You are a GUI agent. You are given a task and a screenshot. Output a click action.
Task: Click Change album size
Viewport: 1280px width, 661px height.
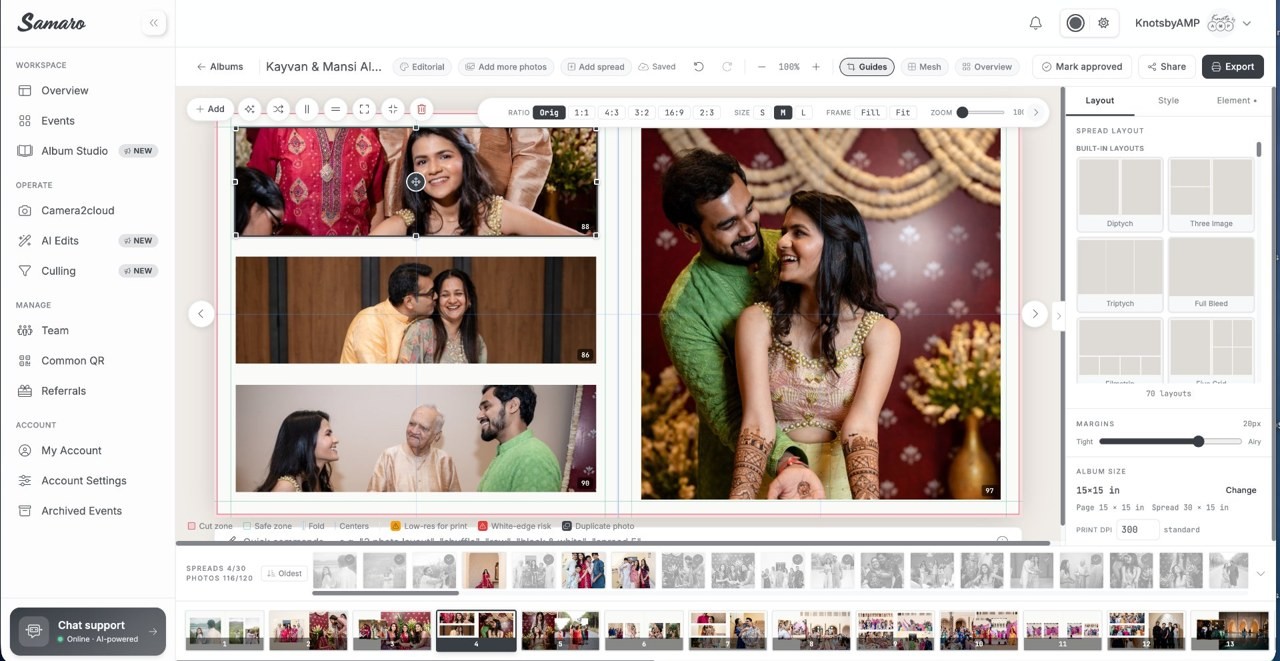tap(1241, 490)
